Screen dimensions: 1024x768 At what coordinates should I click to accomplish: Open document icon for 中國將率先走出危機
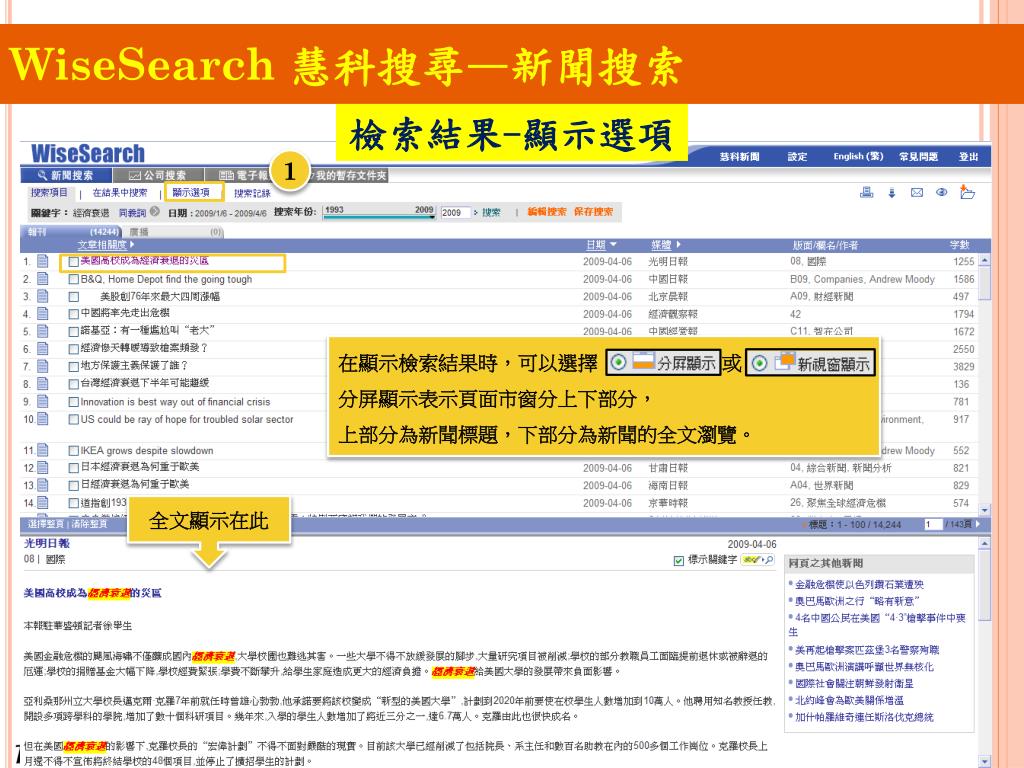click(x=42, y=313)
